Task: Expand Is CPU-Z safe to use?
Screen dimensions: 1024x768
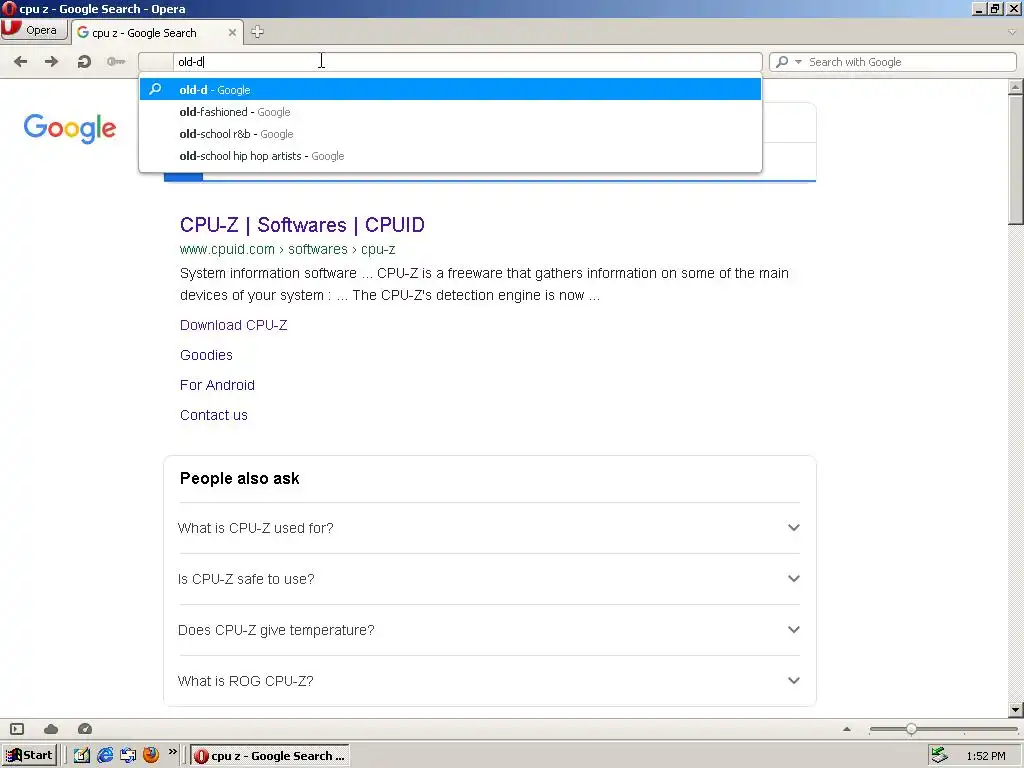Action: [x=488, y=579]
